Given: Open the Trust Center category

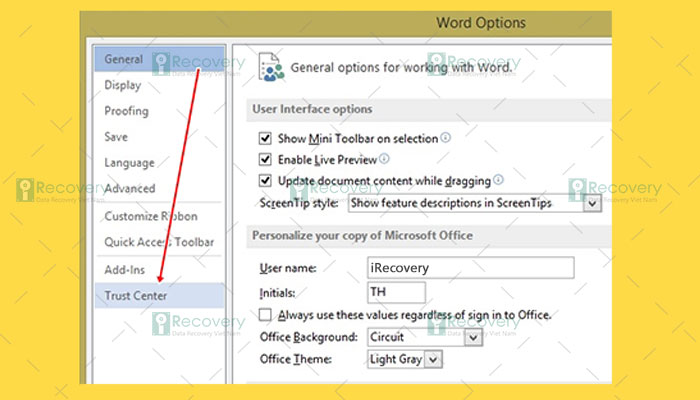Looking at the screenshot, I should tap(159, 296).
